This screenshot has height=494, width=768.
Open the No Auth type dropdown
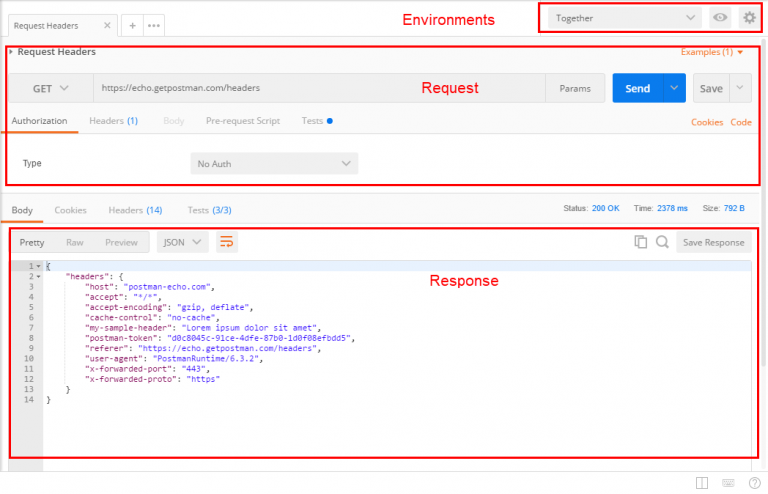tap(274, 164)
